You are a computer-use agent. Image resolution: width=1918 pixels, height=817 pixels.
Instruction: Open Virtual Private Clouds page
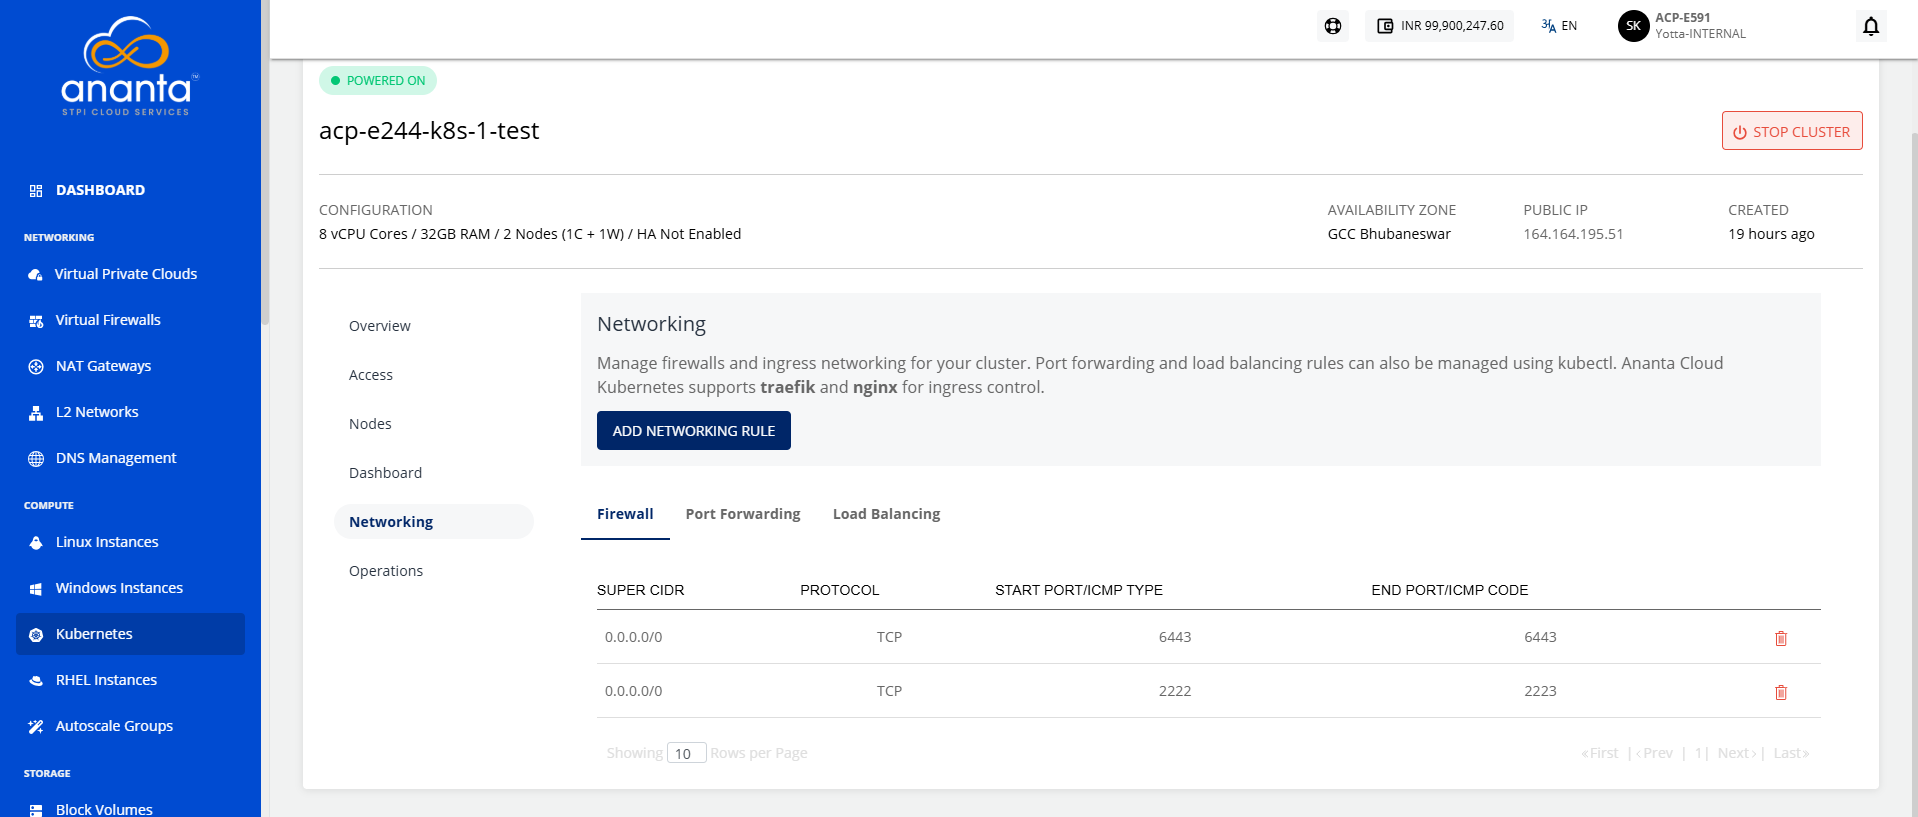[x=126, y=274]
